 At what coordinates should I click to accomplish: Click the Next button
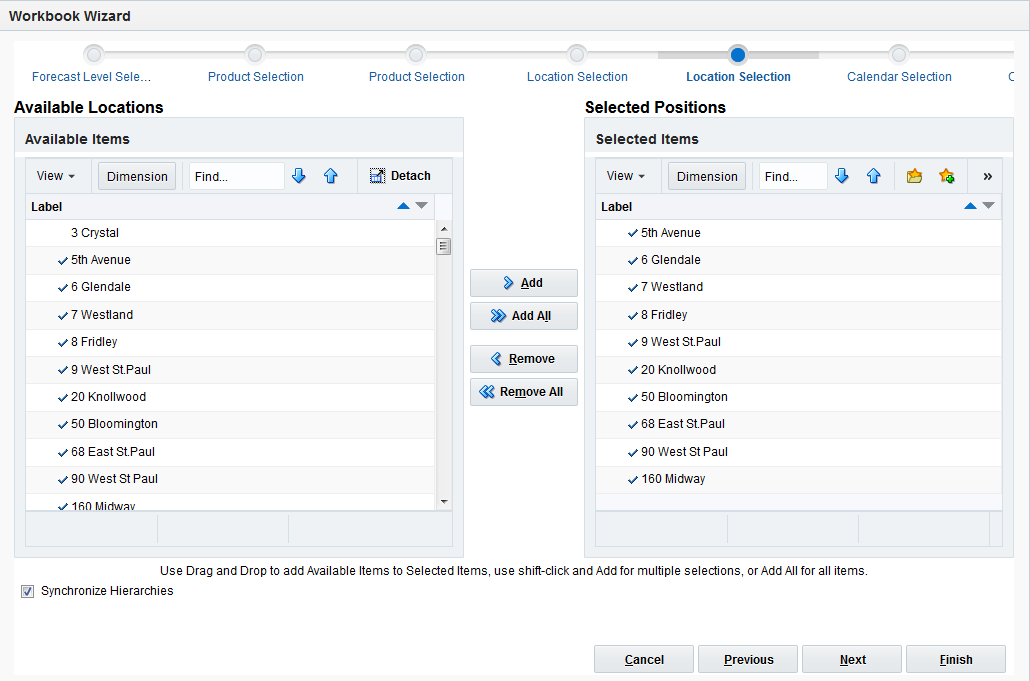(x=852, y=659)
